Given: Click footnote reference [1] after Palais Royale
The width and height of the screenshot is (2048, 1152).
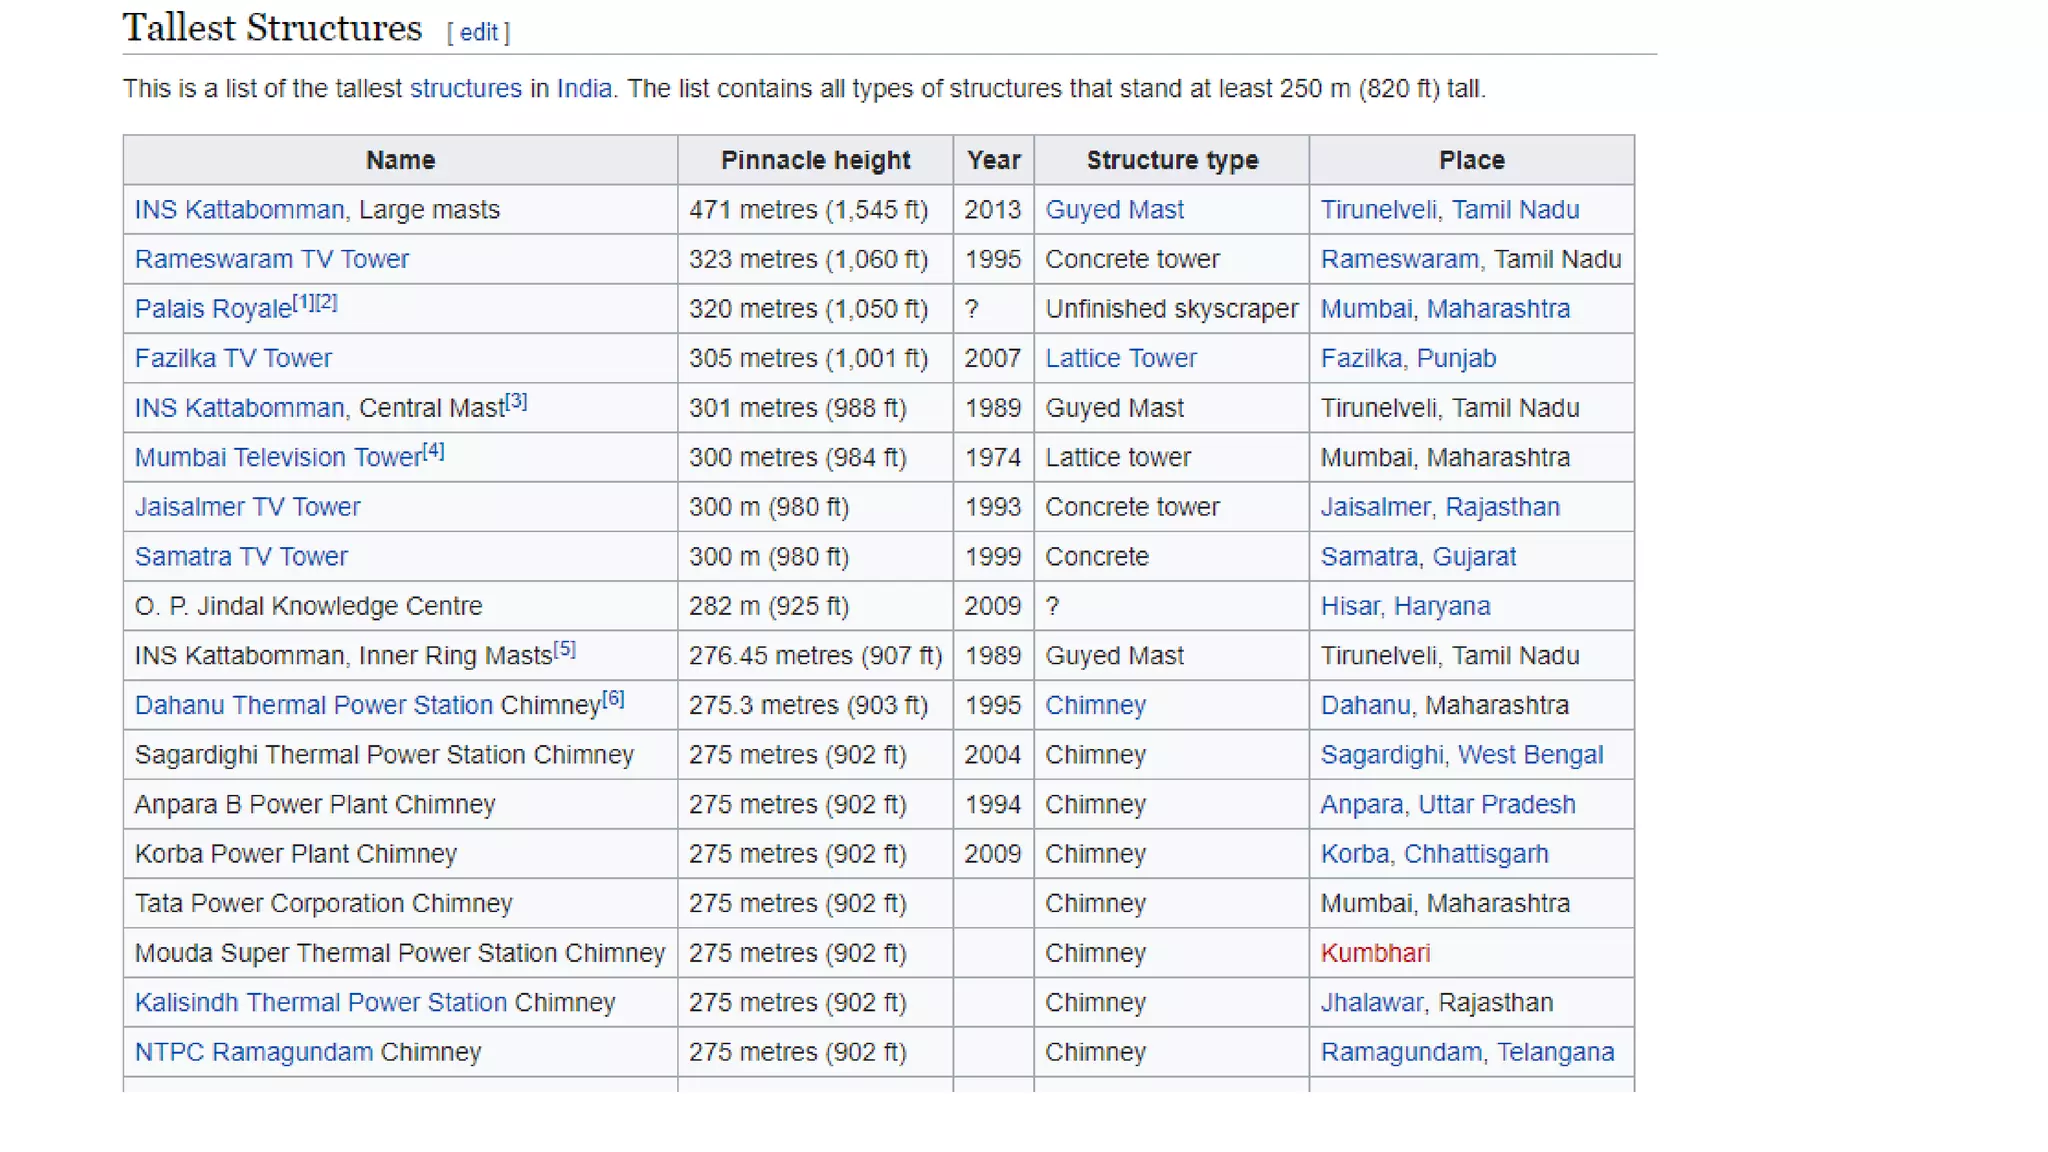Looking at the screenshot, I should click(303, 302).
